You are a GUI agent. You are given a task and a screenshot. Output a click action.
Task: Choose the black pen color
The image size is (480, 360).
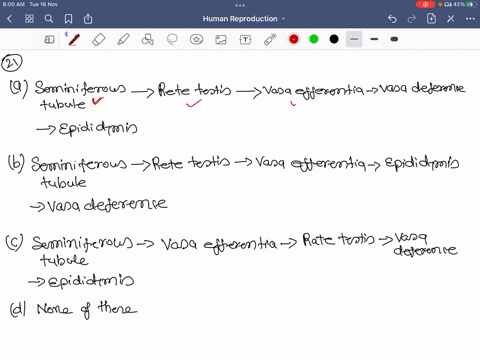(334, 39)
